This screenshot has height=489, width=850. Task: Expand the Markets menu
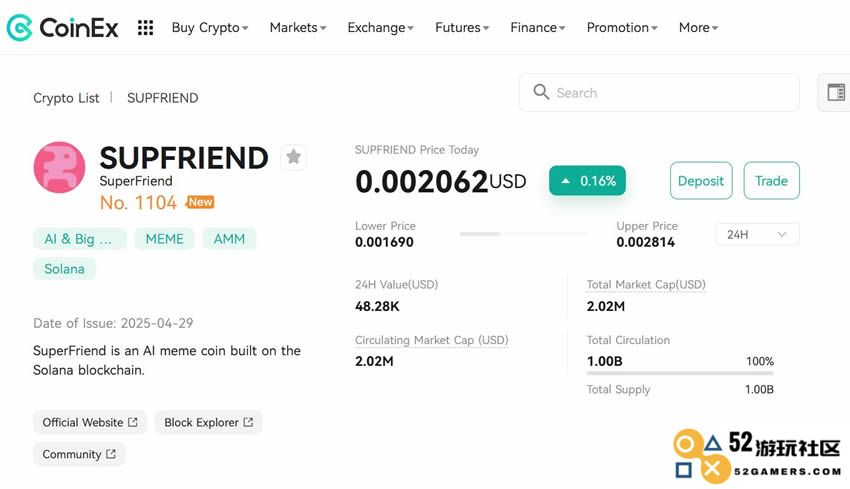pos(298,28)
